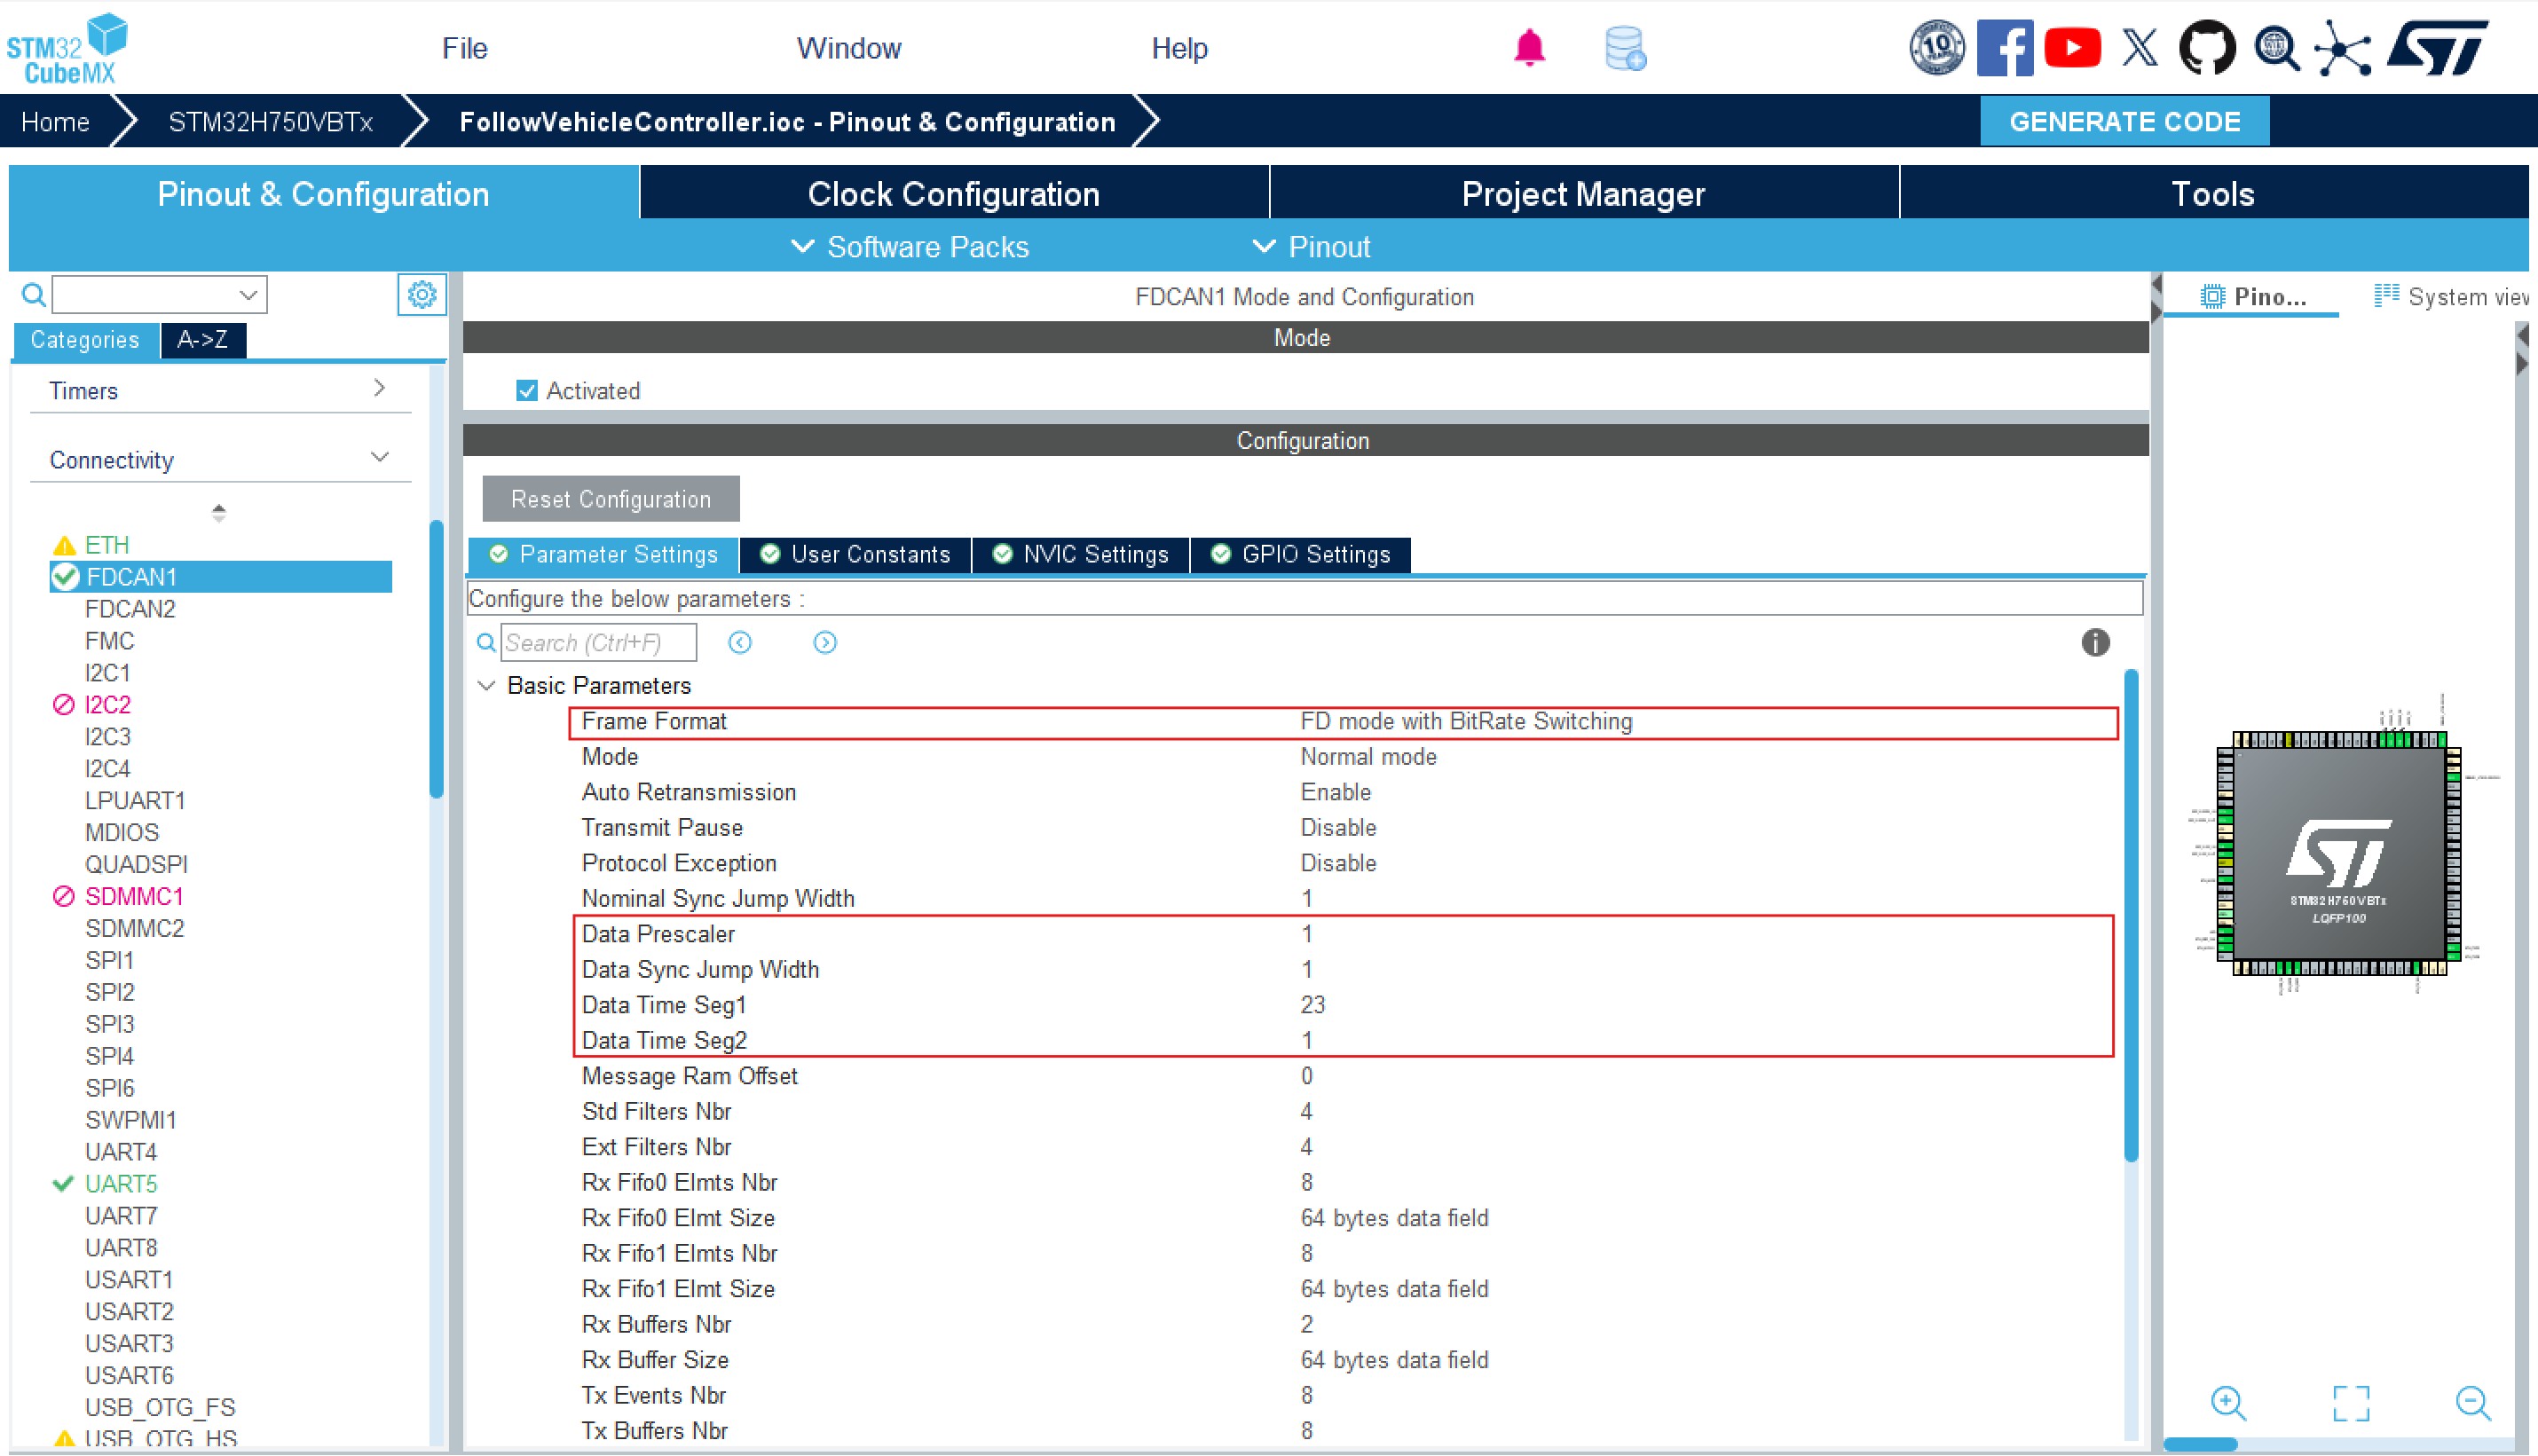Expand the Pinout dropdown menu
The image size is (2538, 1456).
pos(1311,246)
